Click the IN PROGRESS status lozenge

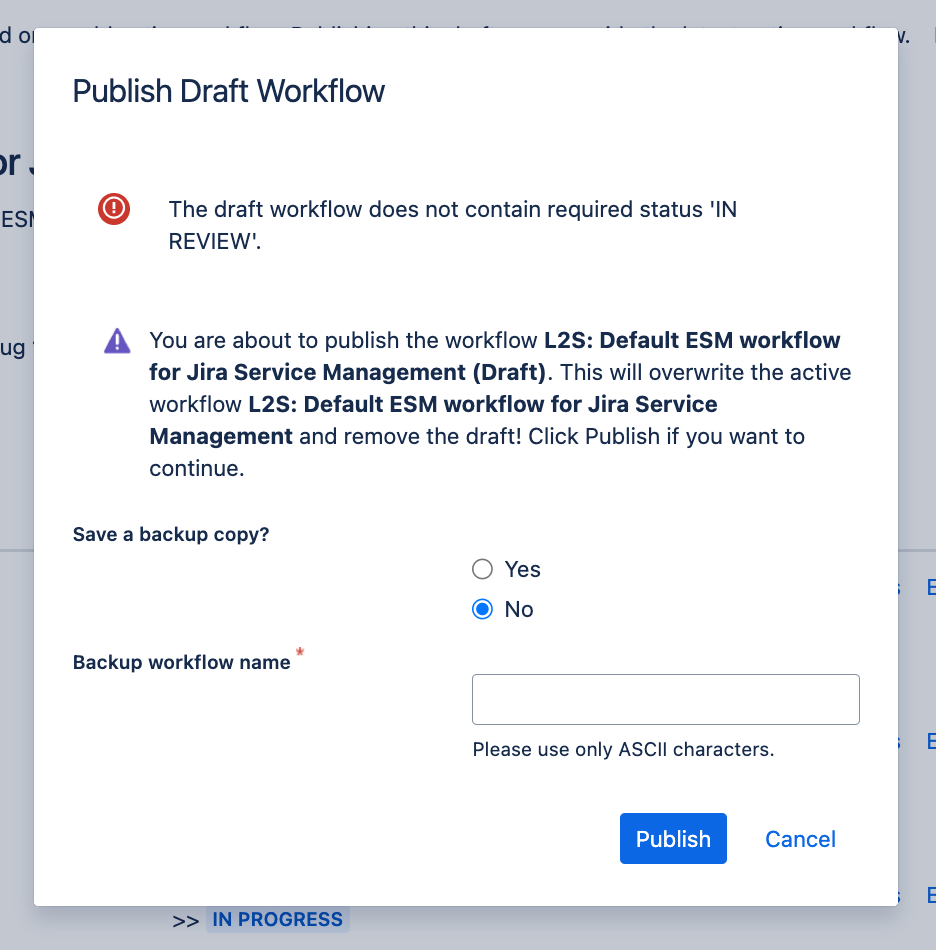click(x=277, y=919)
